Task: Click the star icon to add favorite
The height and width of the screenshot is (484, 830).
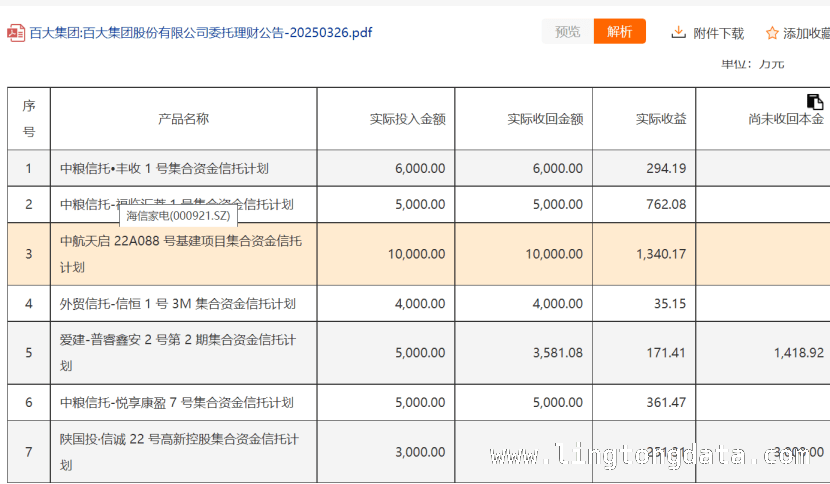Action: point(772,33)
